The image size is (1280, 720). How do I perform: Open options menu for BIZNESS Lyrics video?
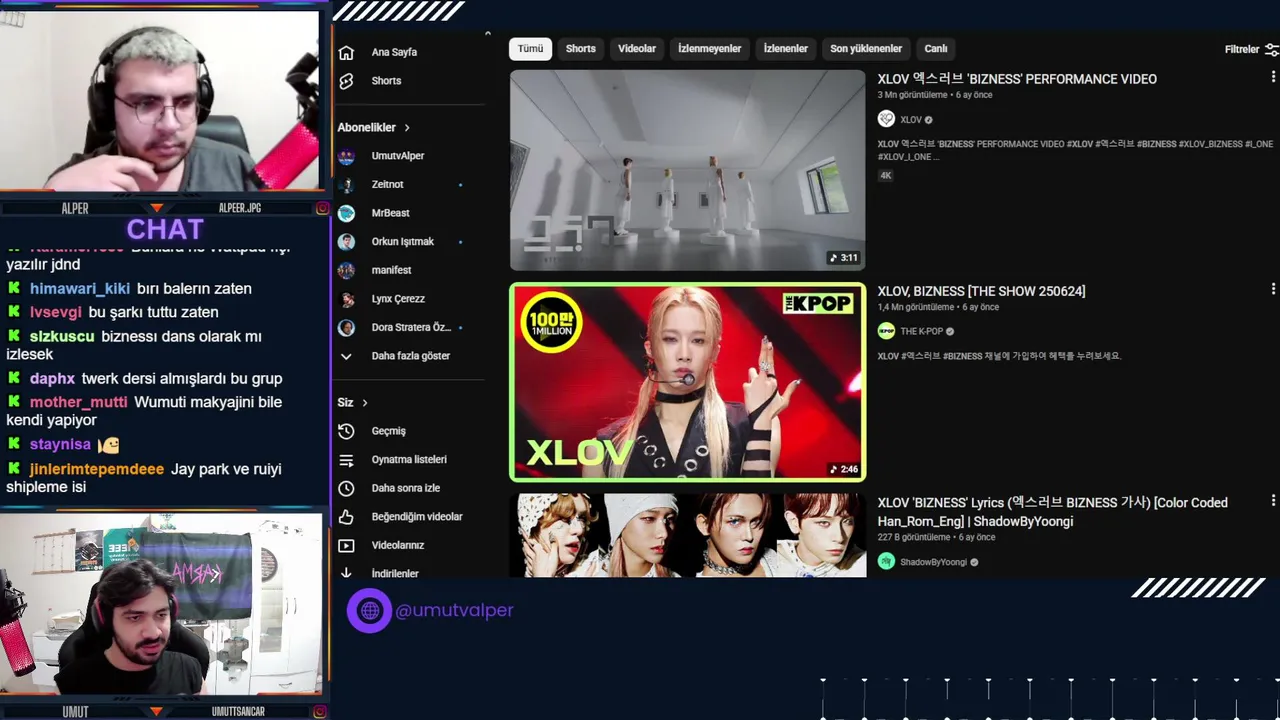click(1273, 500)
